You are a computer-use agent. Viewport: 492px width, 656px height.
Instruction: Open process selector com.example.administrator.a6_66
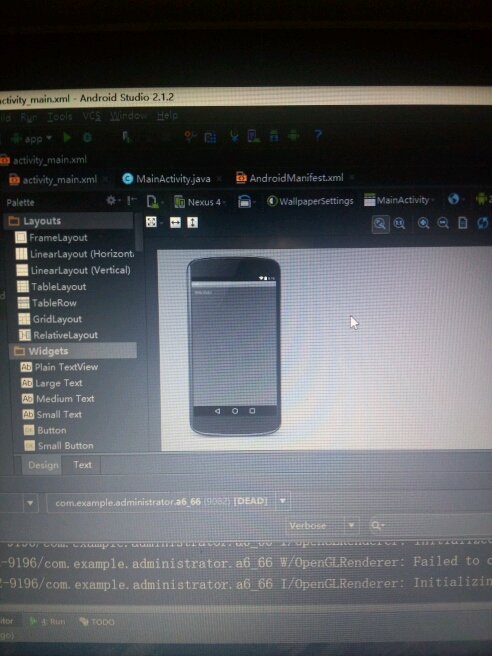click(167, 502)
